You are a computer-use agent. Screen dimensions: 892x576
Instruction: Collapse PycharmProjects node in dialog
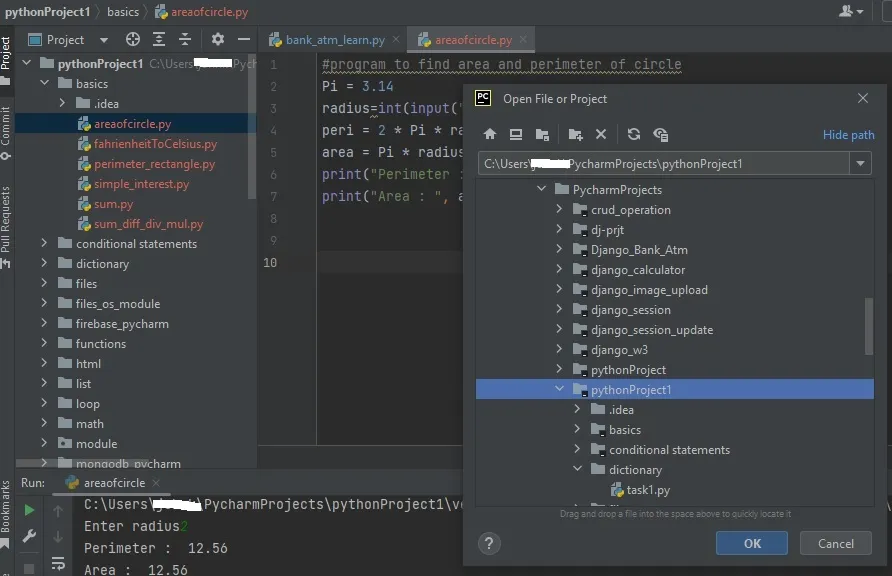(x=541, y=189)
